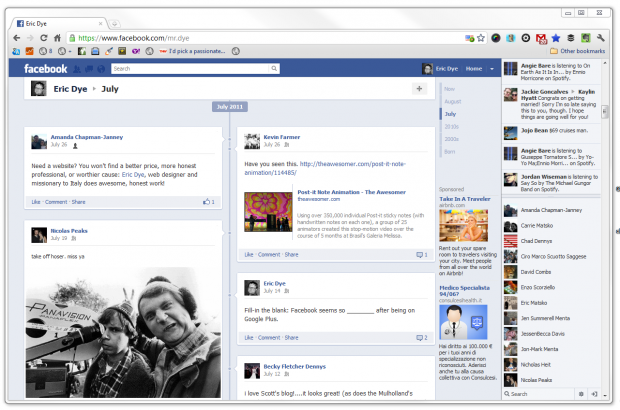
Task: Open Jordan Wiseman's Spotify ticker story
Action: point(552,183)
